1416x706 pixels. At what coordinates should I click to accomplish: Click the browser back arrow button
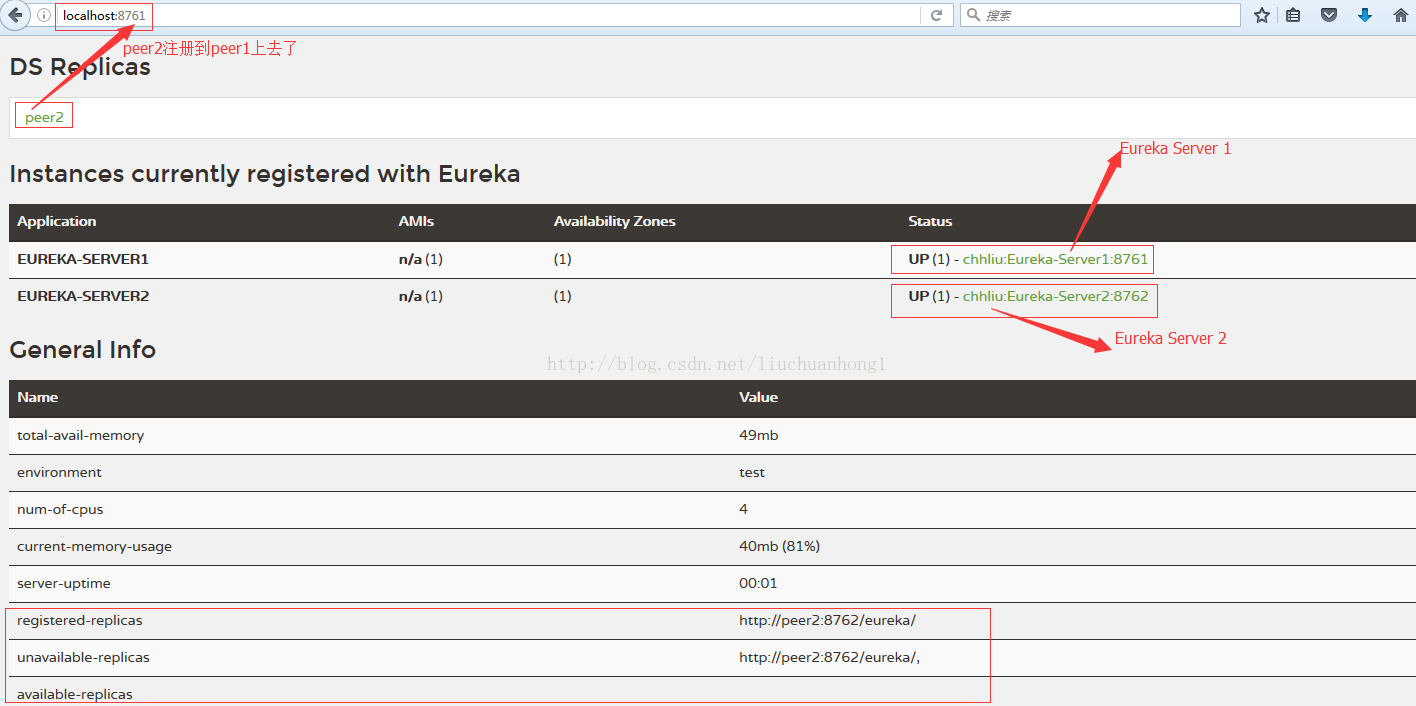(15, 15)
